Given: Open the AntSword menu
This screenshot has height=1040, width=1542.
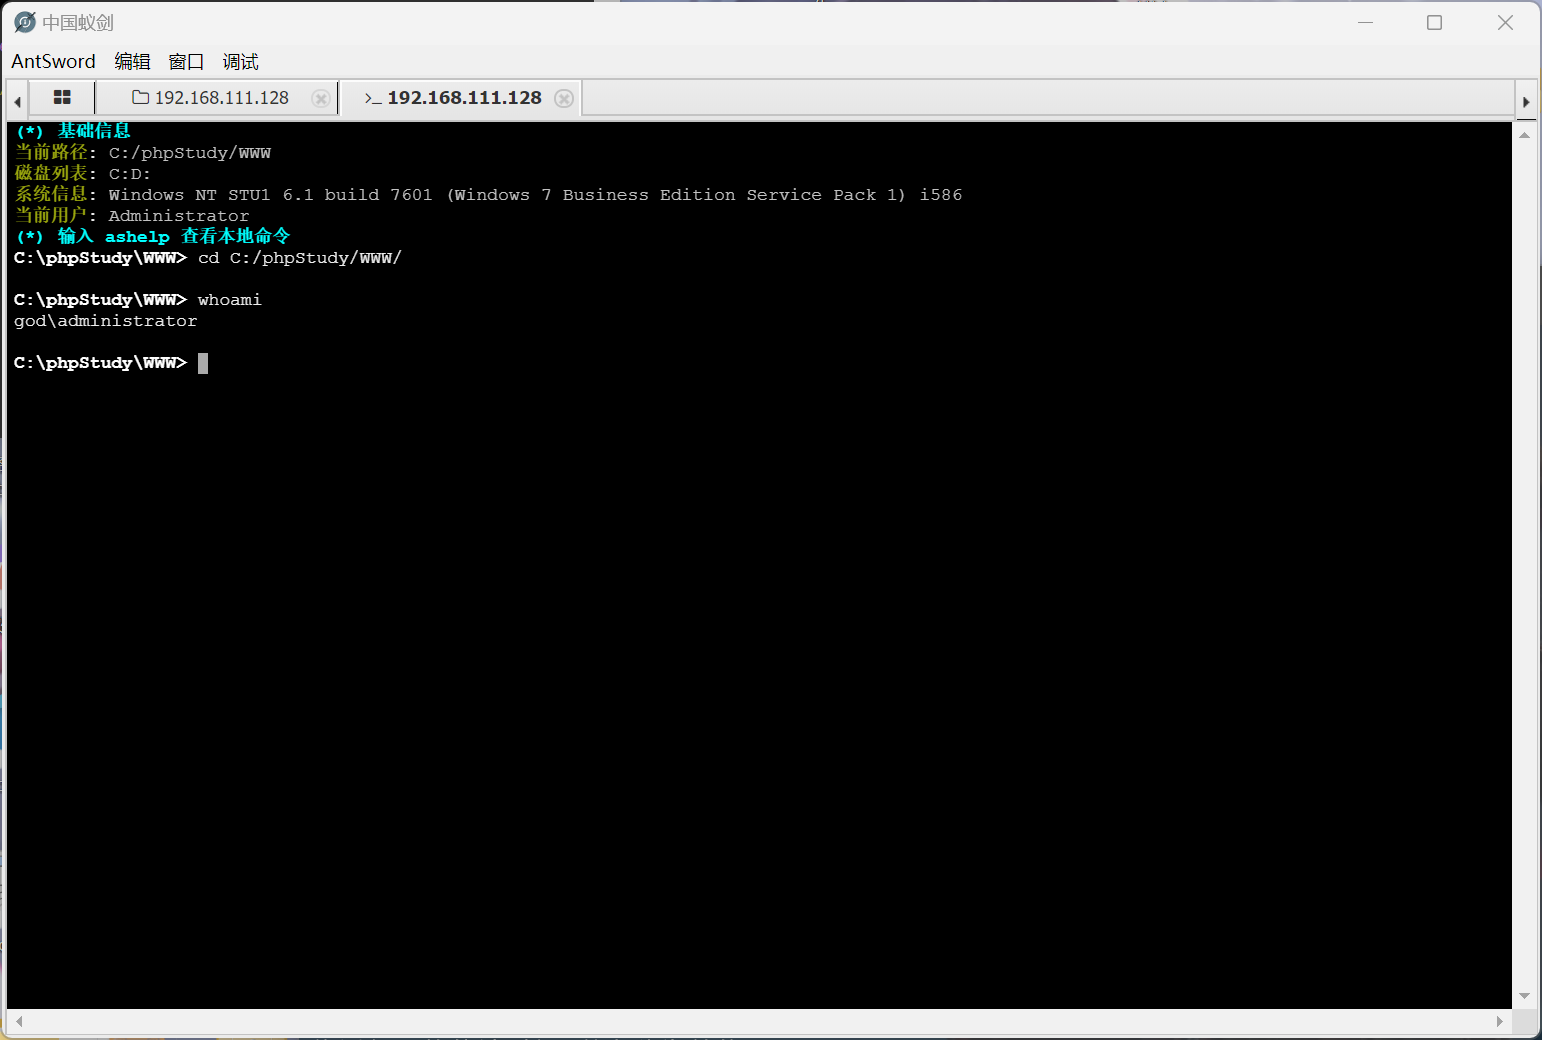Looking at the screenshot, I should (53, 62).
